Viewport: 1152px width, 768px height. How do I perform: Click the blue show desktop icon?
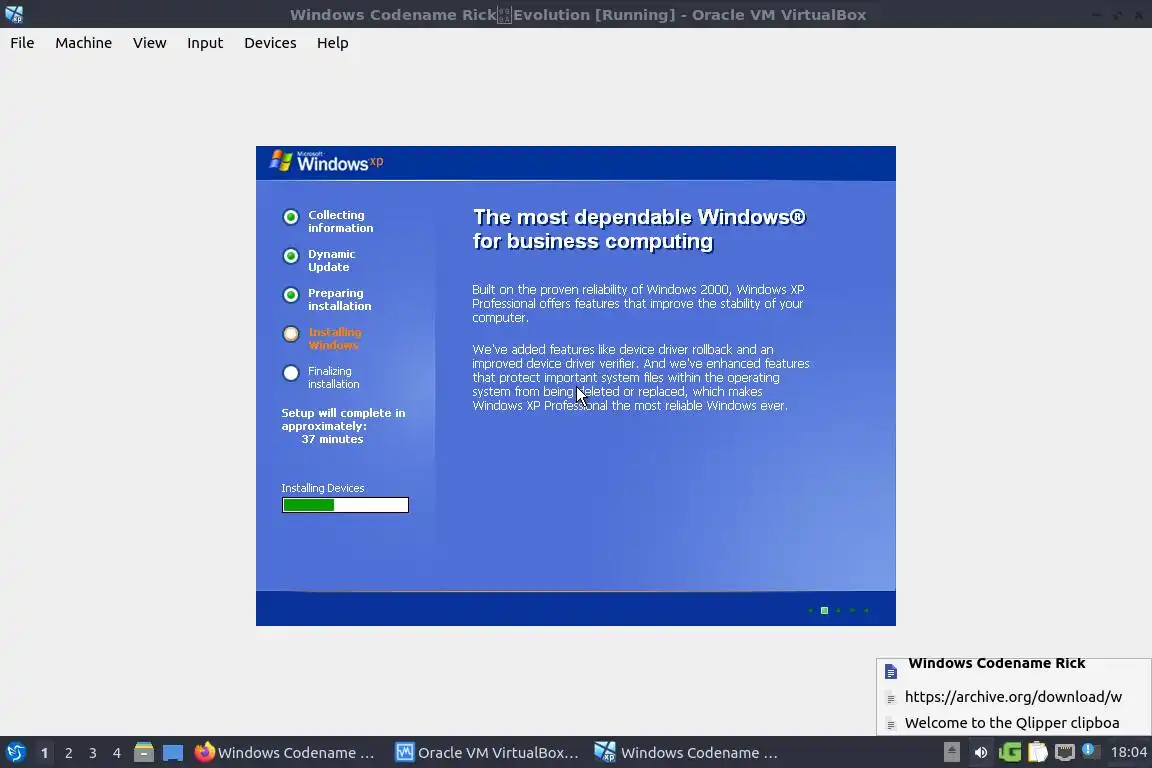click(173, 753)
